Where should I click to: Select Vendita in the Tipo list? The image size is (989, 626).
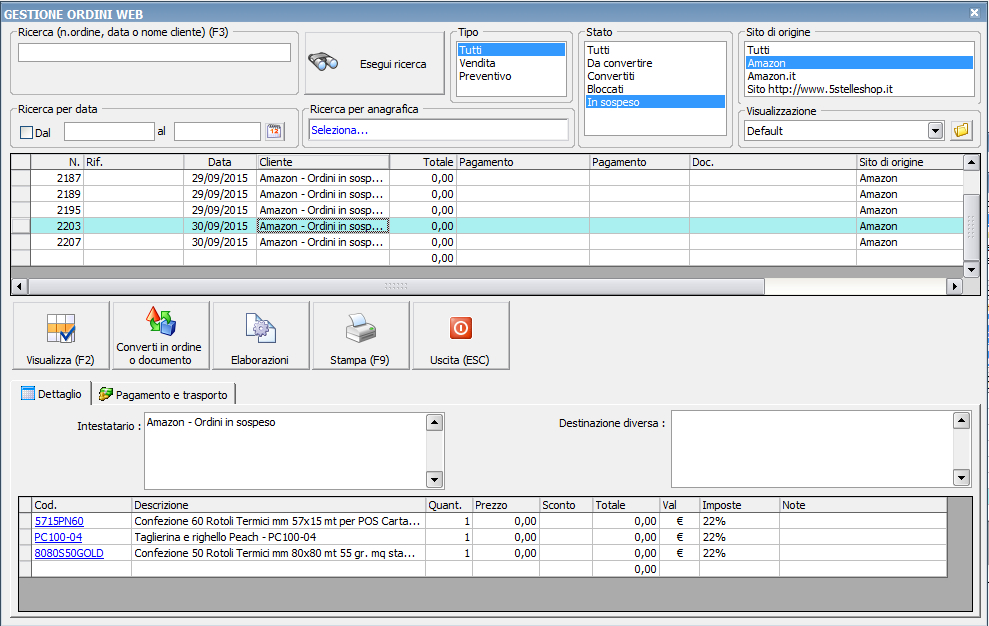tap(477, 63)
